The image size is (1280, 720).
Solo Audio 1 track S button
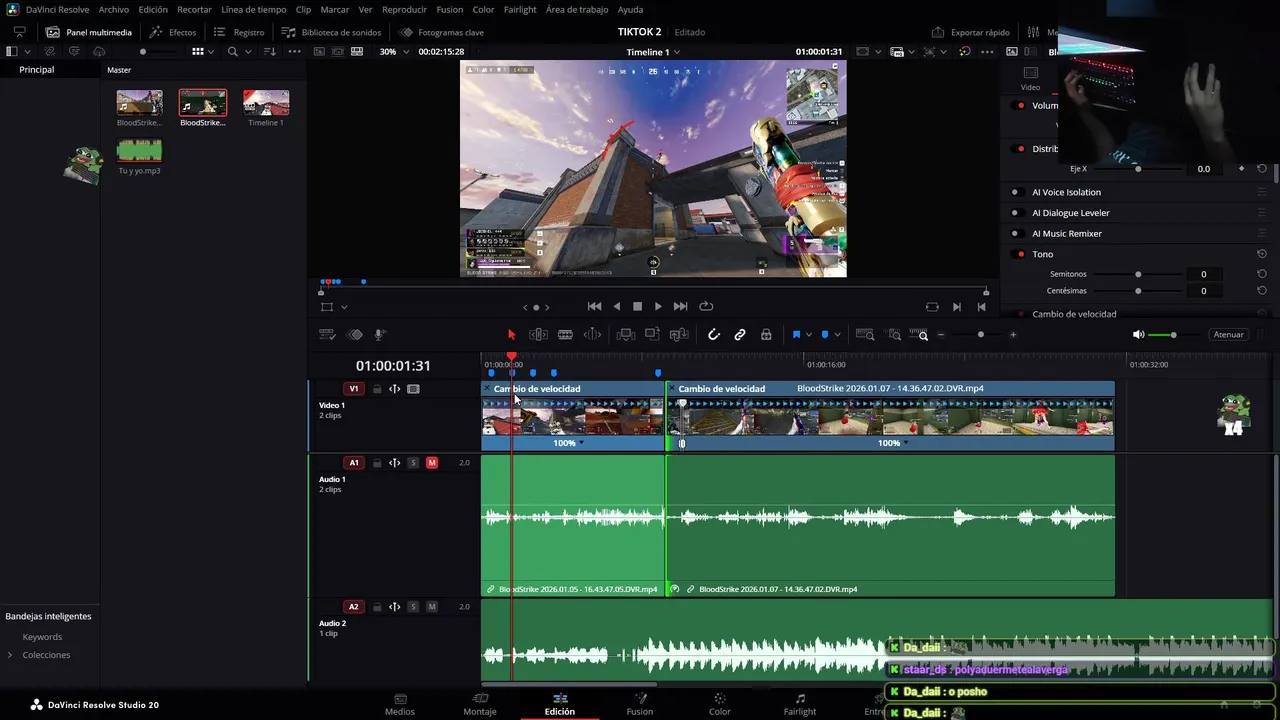pos(413,463)
